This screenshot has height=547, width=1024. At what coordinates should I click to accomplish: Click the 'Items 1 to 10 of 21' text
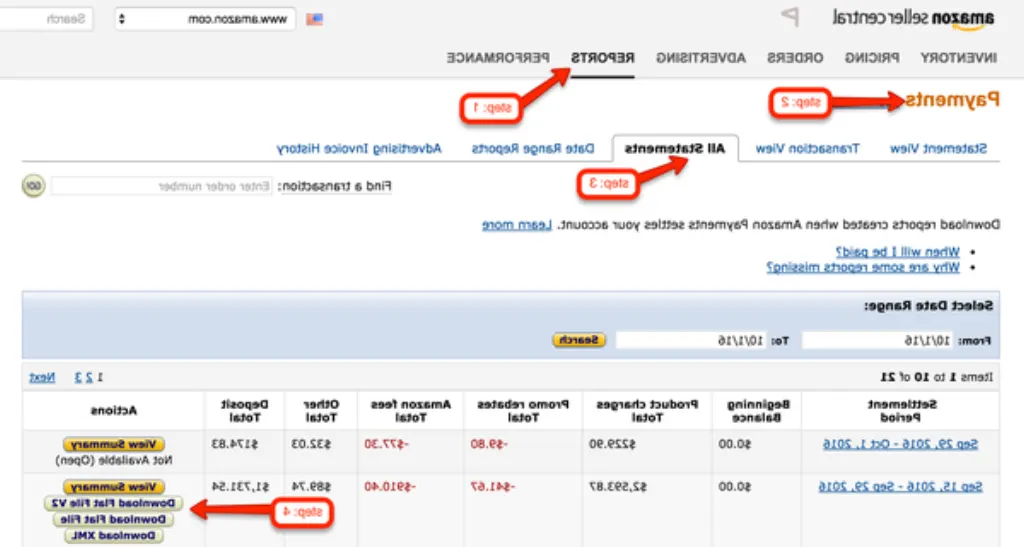click(936, 377)
